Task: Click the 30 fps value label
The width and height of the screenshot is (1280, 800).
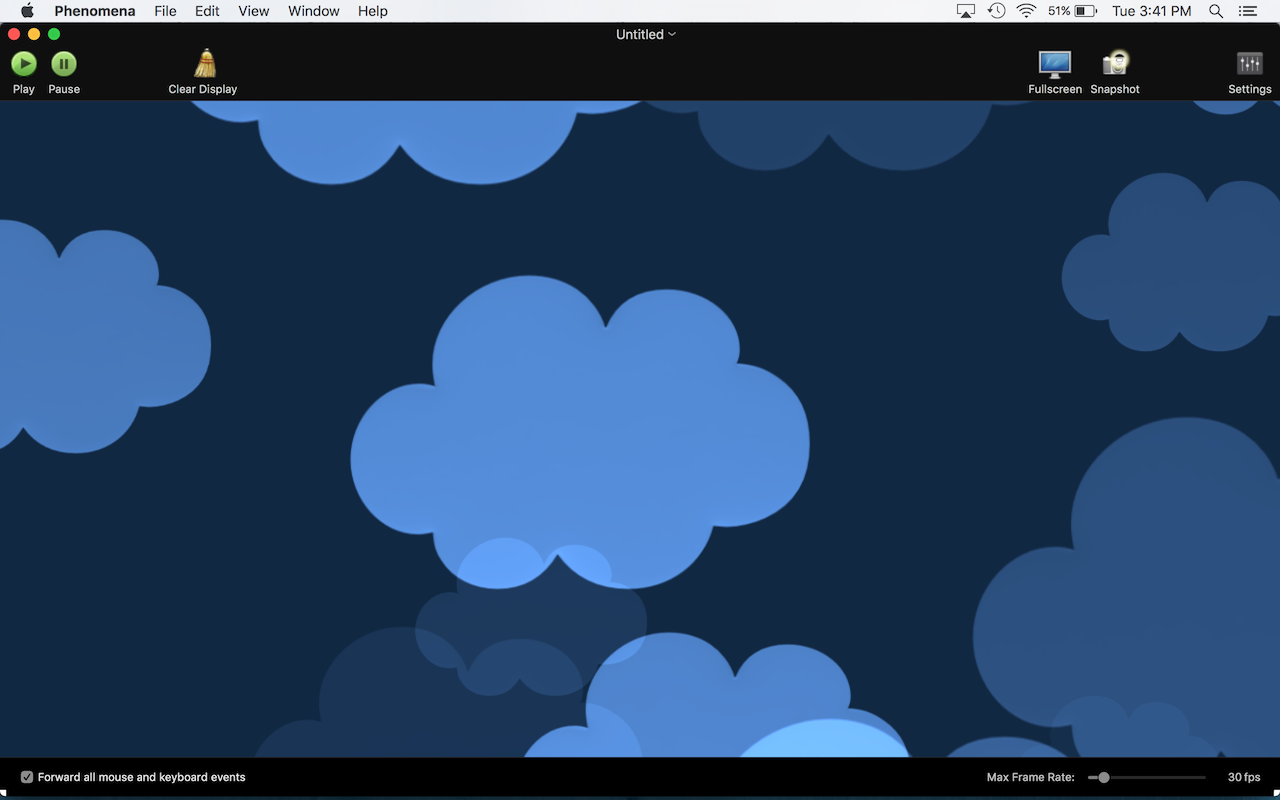Action: pos(1244,777)
